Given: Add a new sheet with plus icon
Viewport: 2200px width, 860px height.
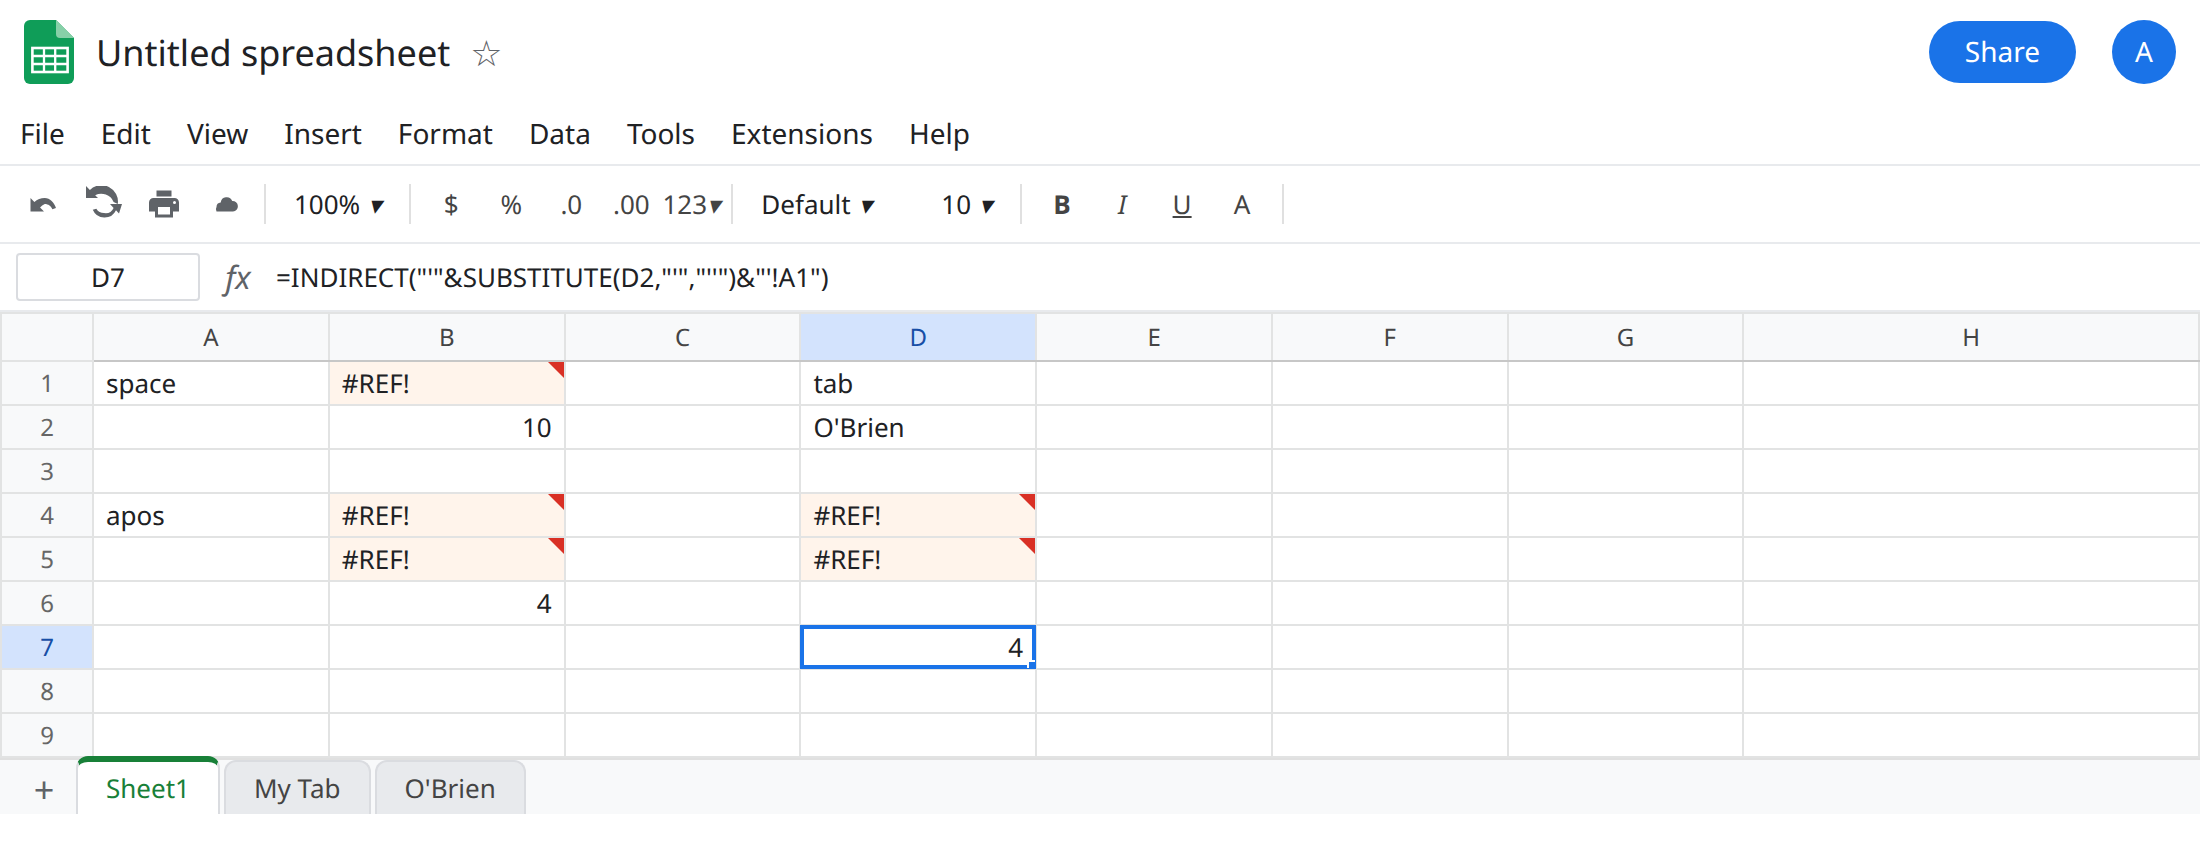Looking at the screenshot, I should pos(44,790).
